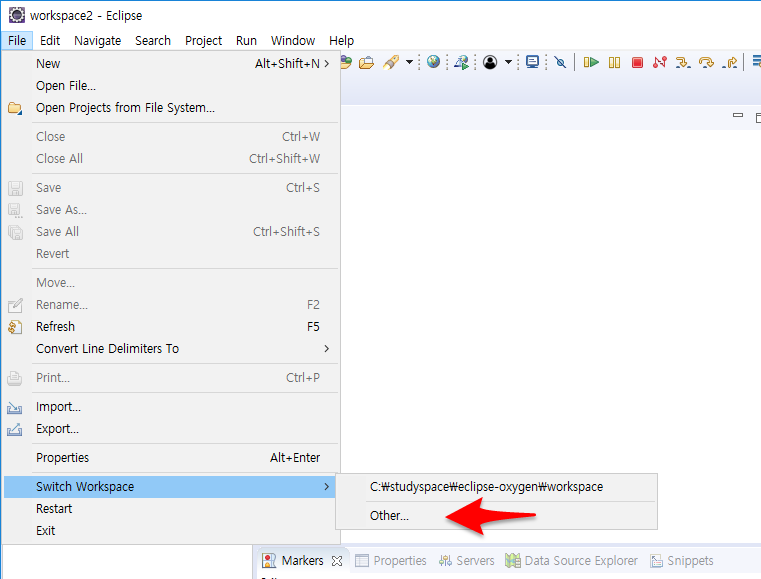Open the Search flashlight dropdown arrow
This screenshot has width=761, height=579.
[409, 62]
